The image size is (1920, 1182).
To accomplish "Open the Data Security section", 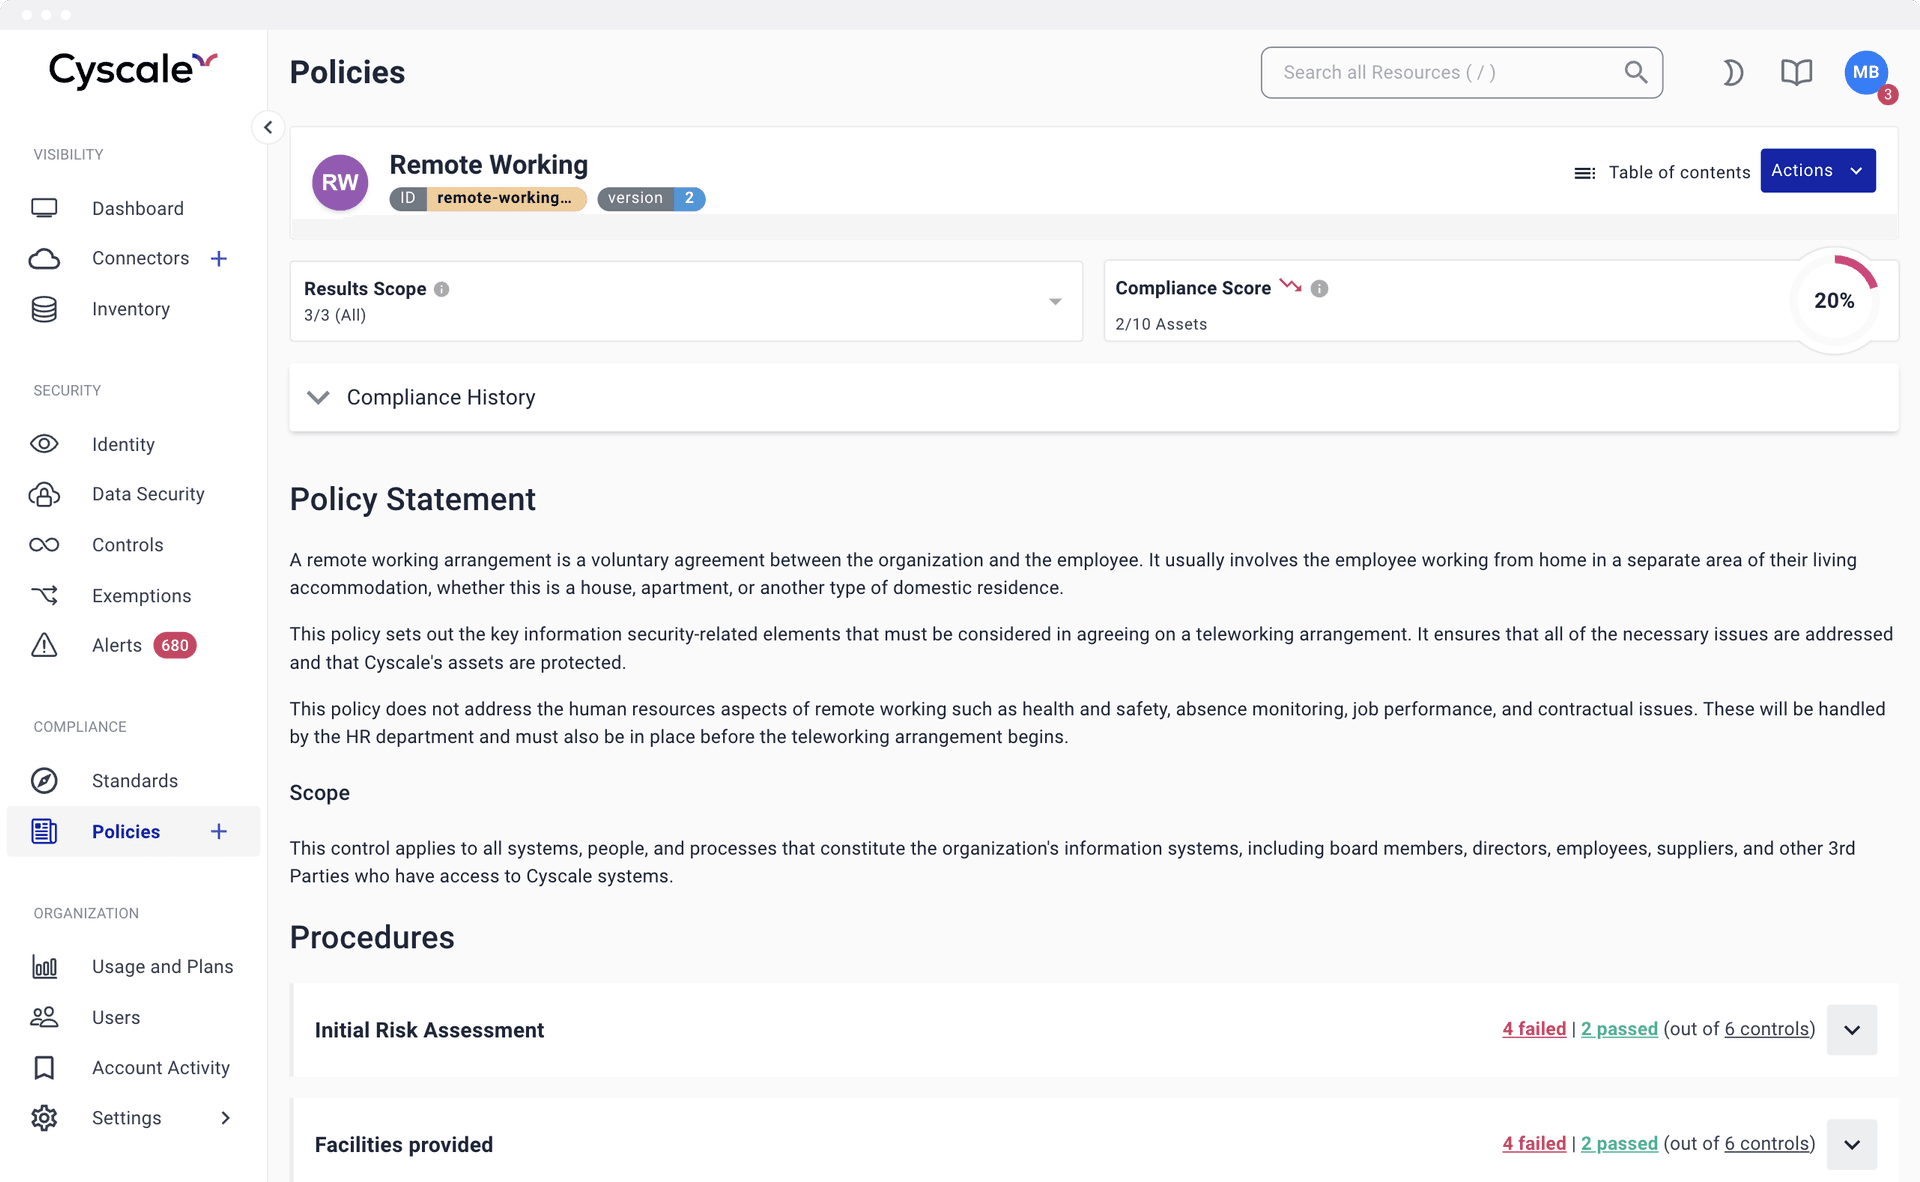I will 148,494.
